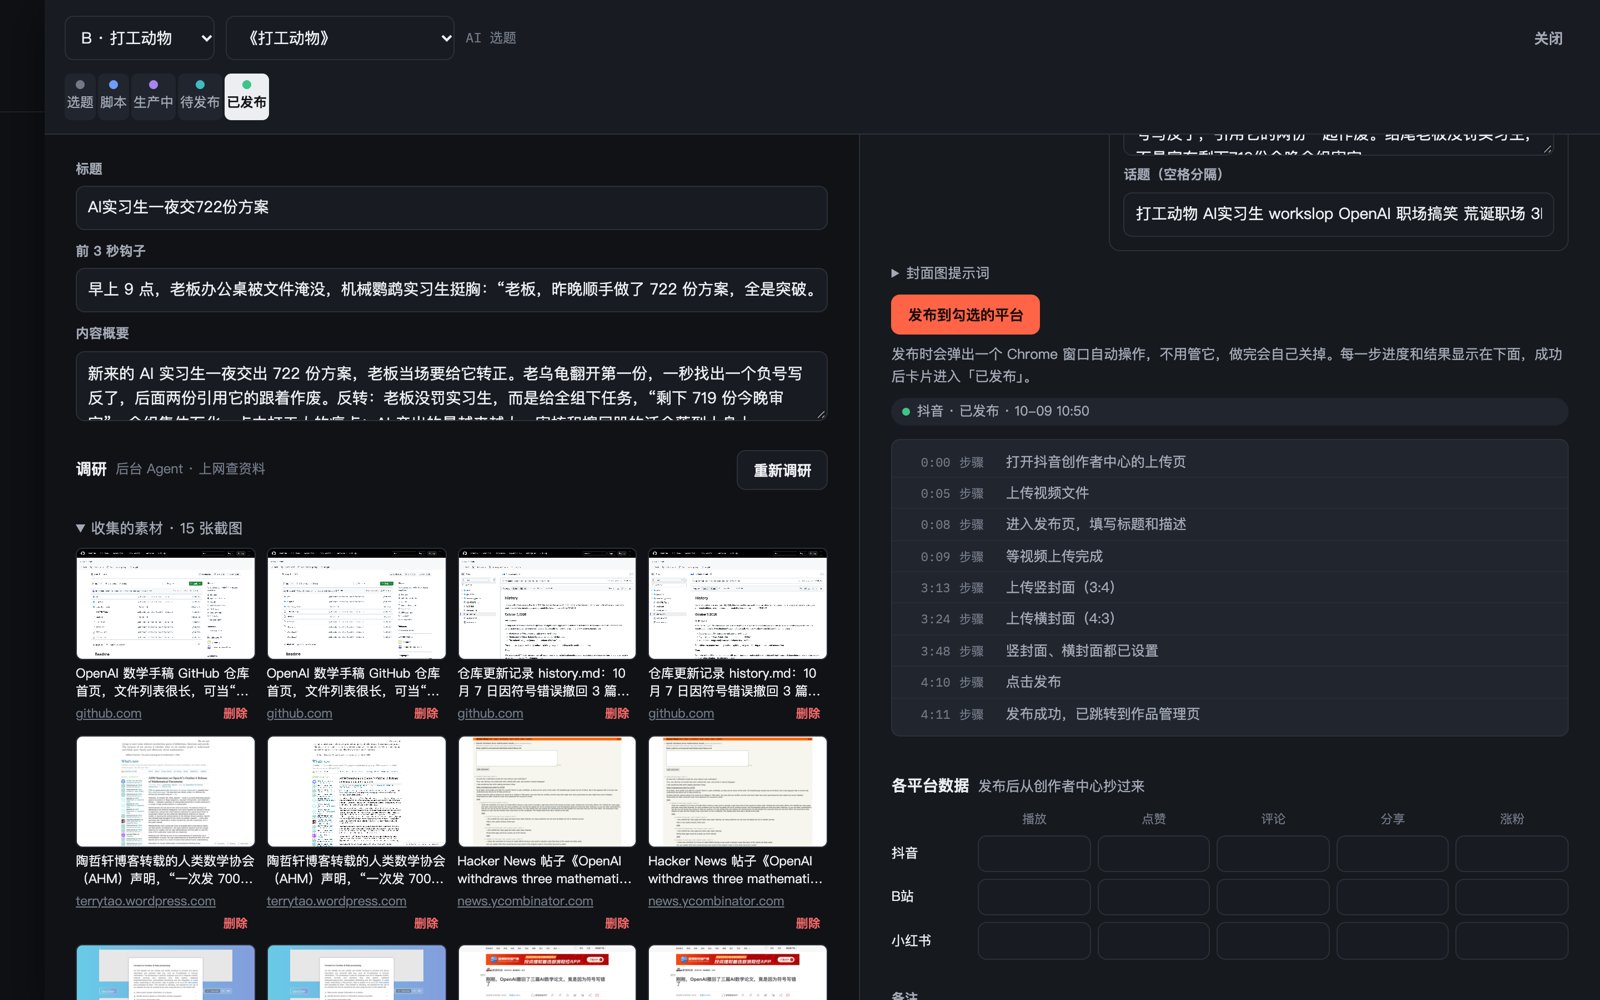Click the AI 选题 link

tap(491, 38)
